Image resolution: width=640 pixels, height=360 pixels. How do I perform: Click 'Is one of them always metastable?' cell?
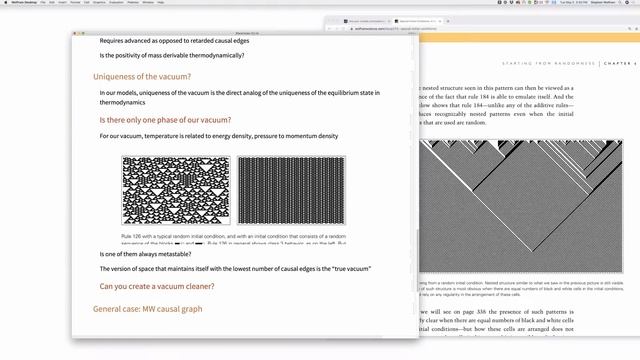pos(145,254)
